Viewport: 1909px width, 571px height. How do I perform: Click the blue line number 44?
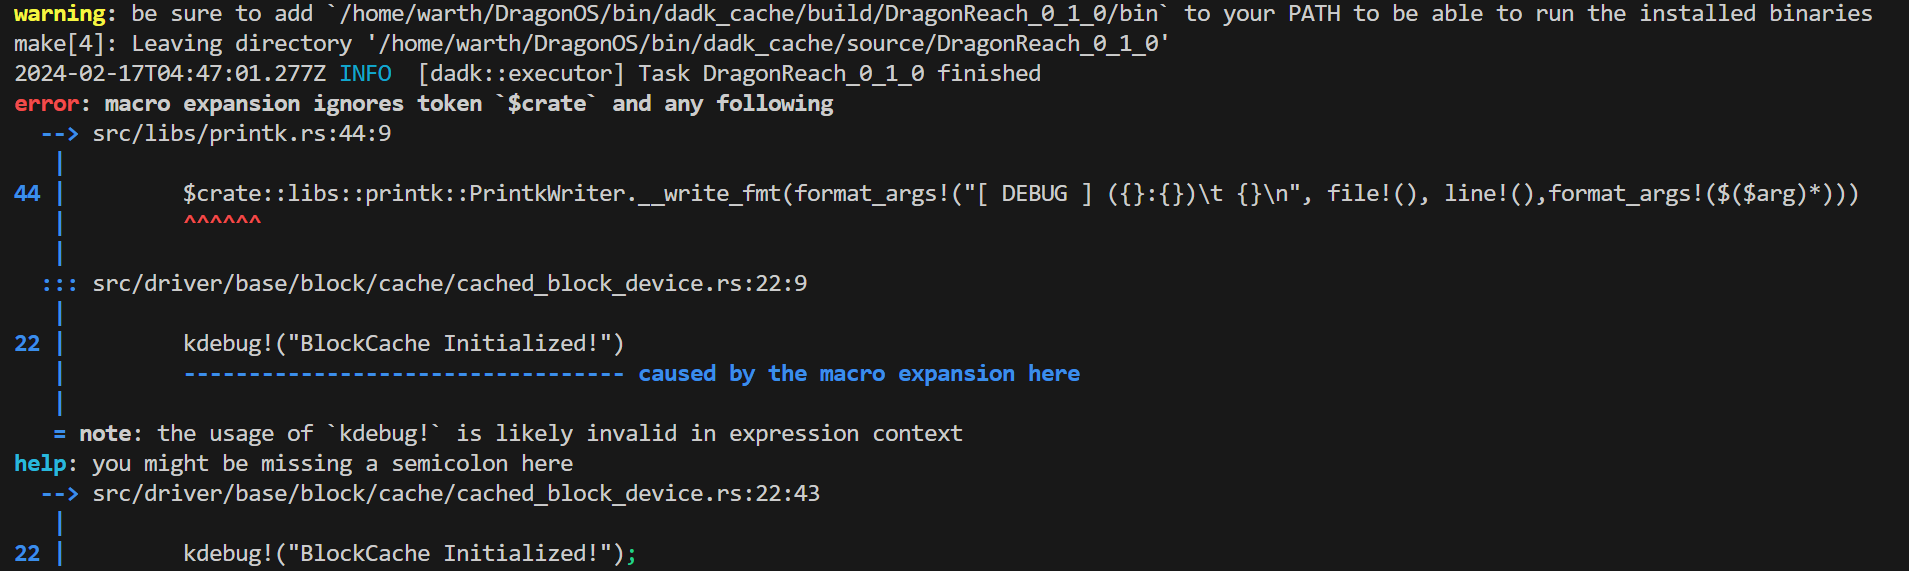(27, 193)
